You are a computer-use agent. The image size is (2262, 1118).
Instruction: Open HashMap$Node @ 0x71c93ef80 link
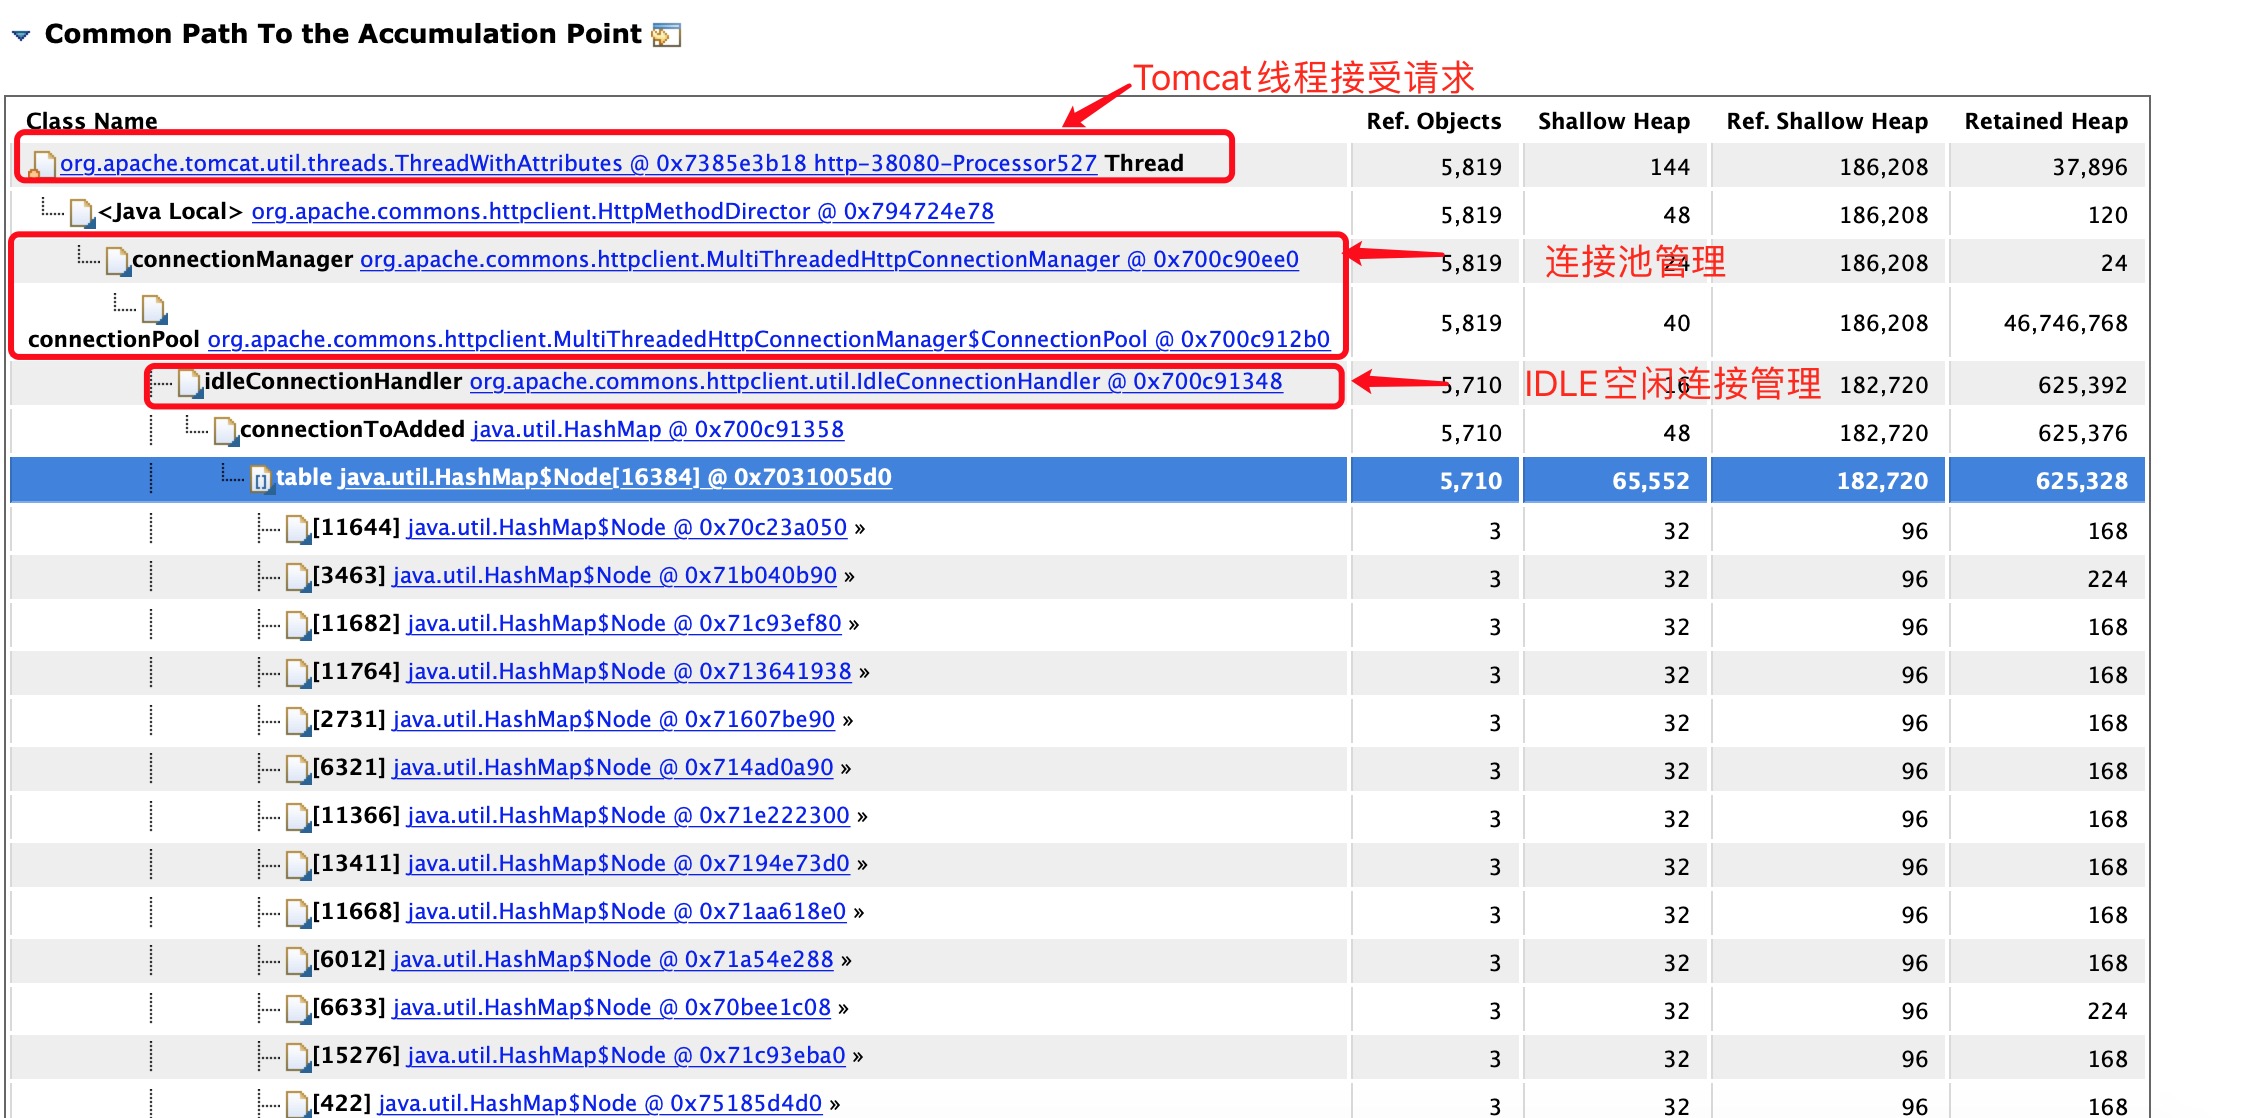624,623
